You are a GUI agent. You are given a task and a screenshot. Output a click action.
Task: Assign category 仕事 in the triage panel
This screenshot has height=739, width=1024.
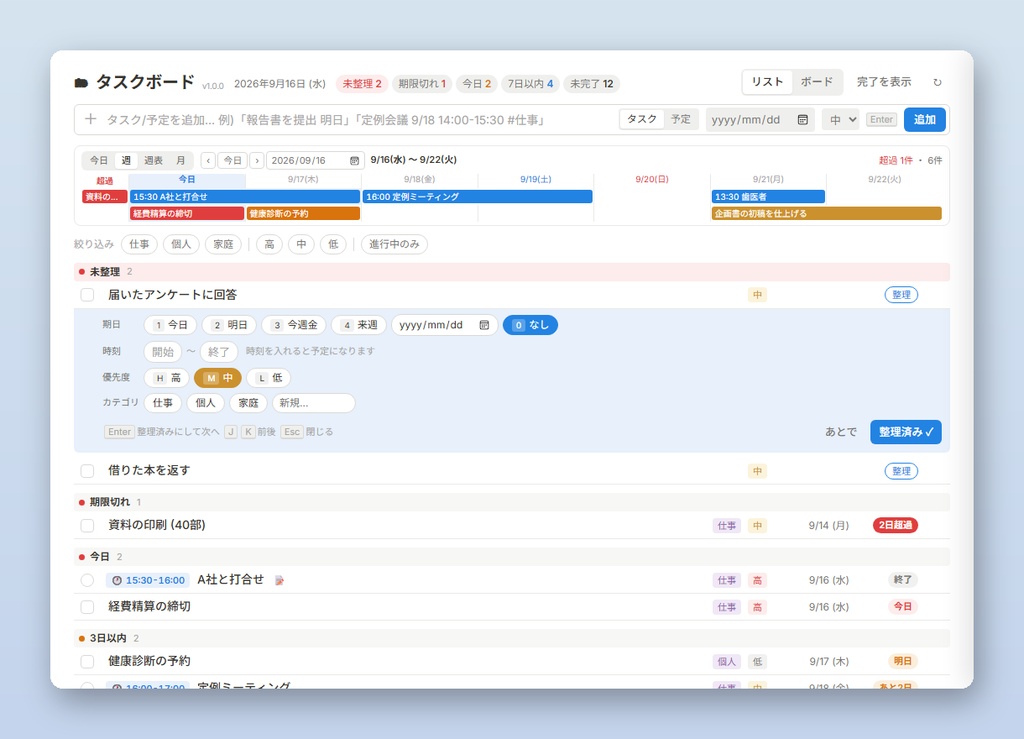click(x=163, y=403)
